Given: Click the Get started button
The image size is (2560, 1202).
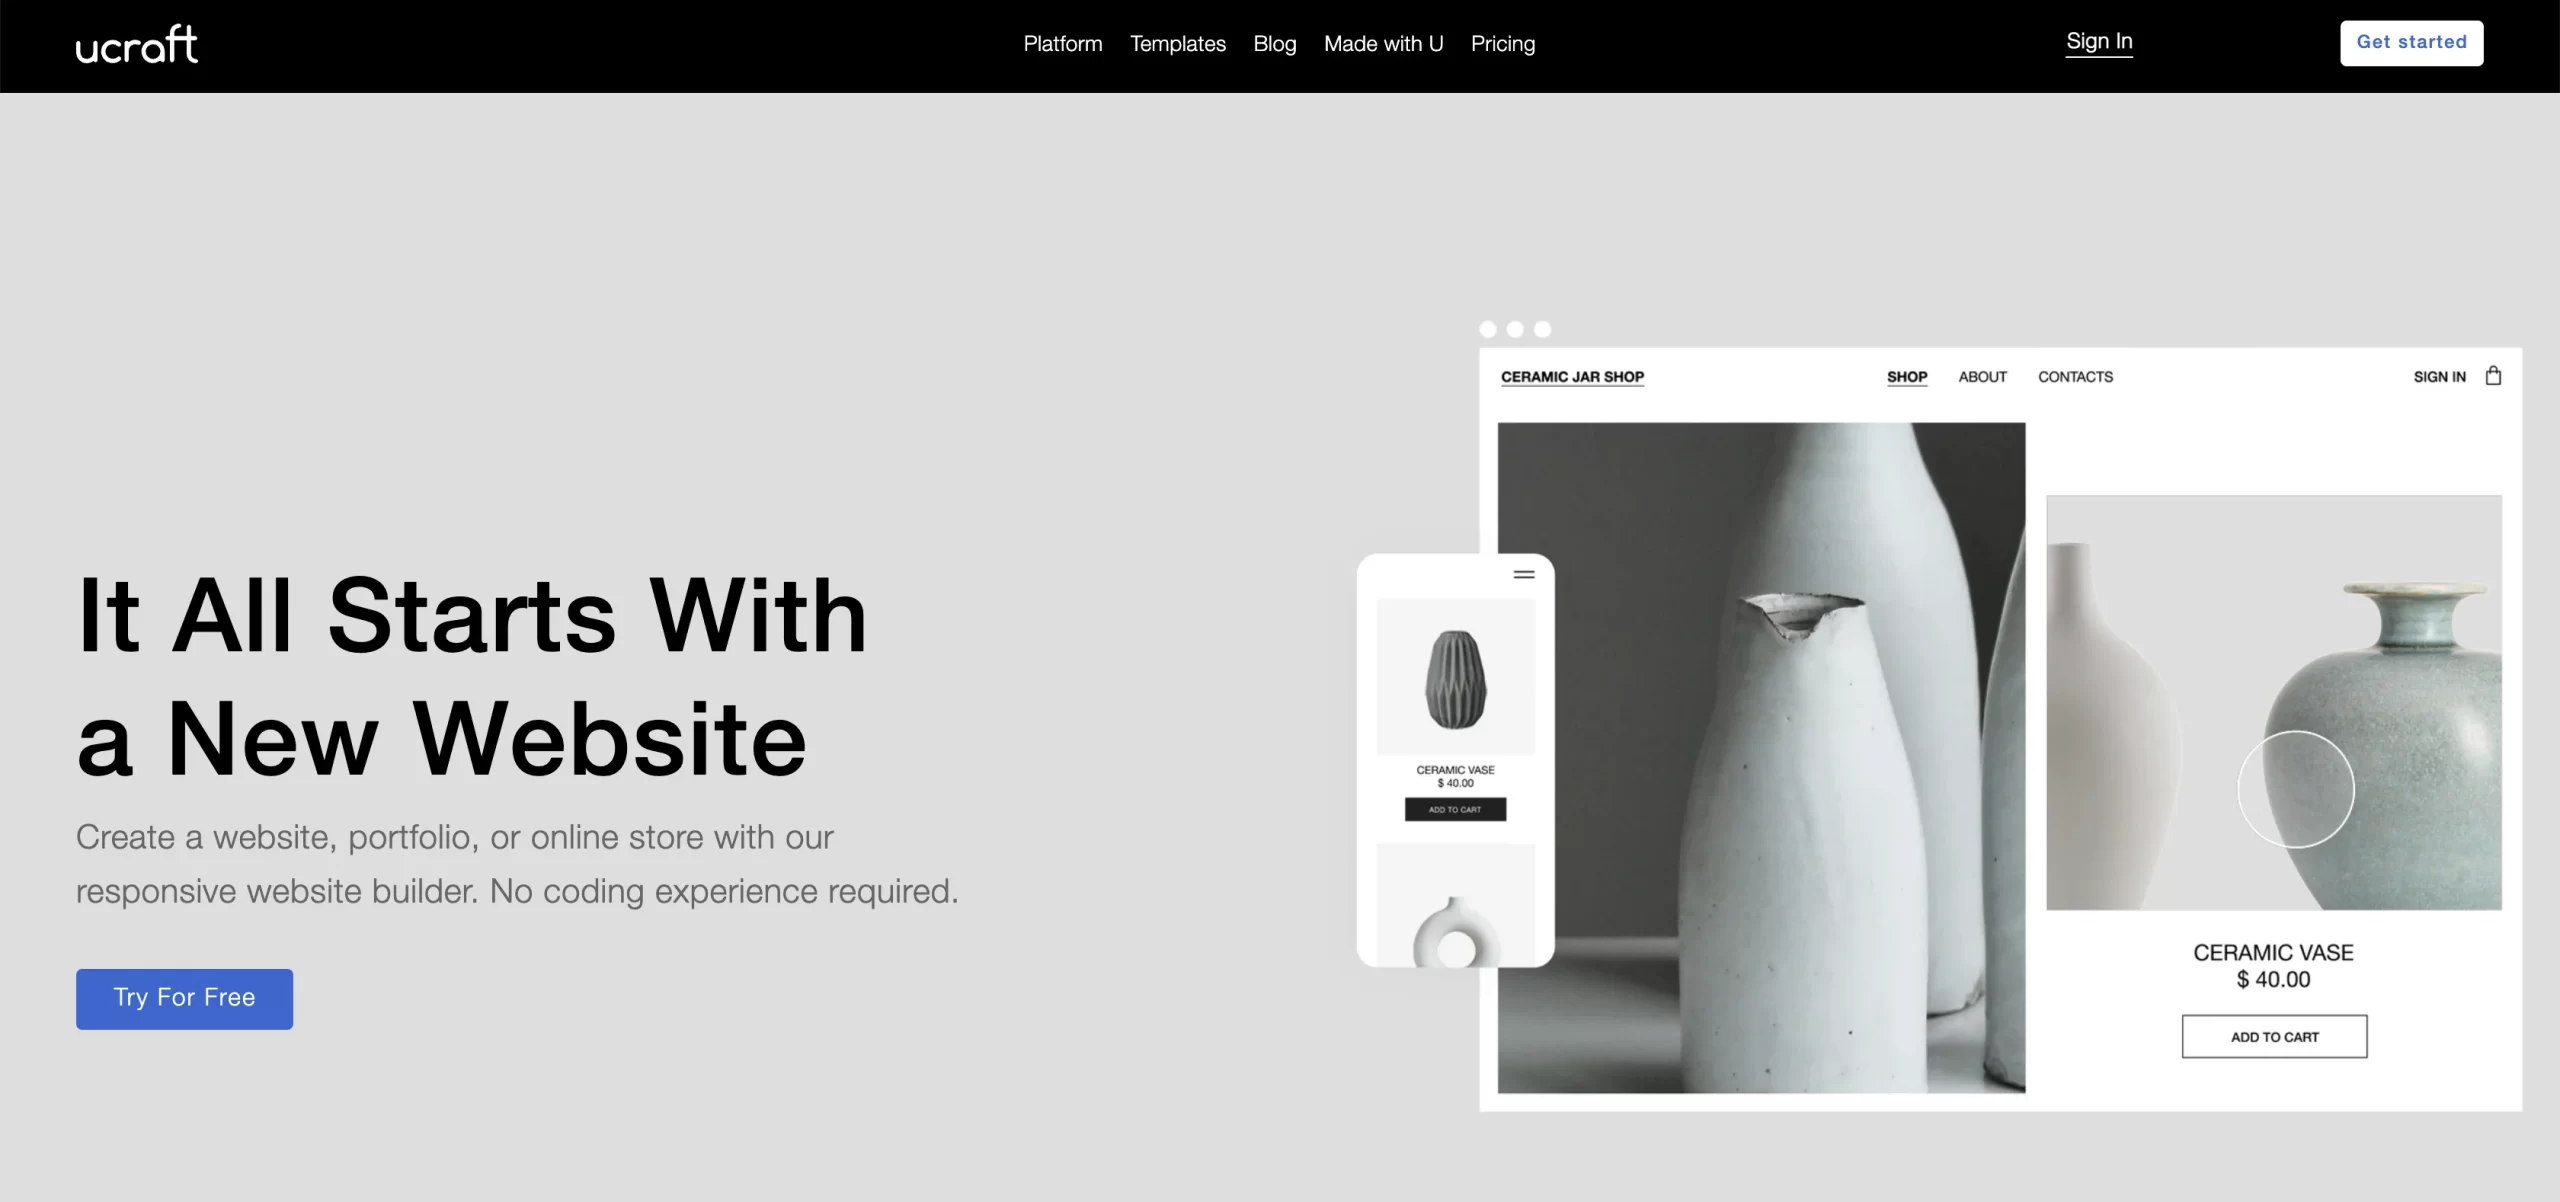Looking at the screenshot, I should [2411, 43].
